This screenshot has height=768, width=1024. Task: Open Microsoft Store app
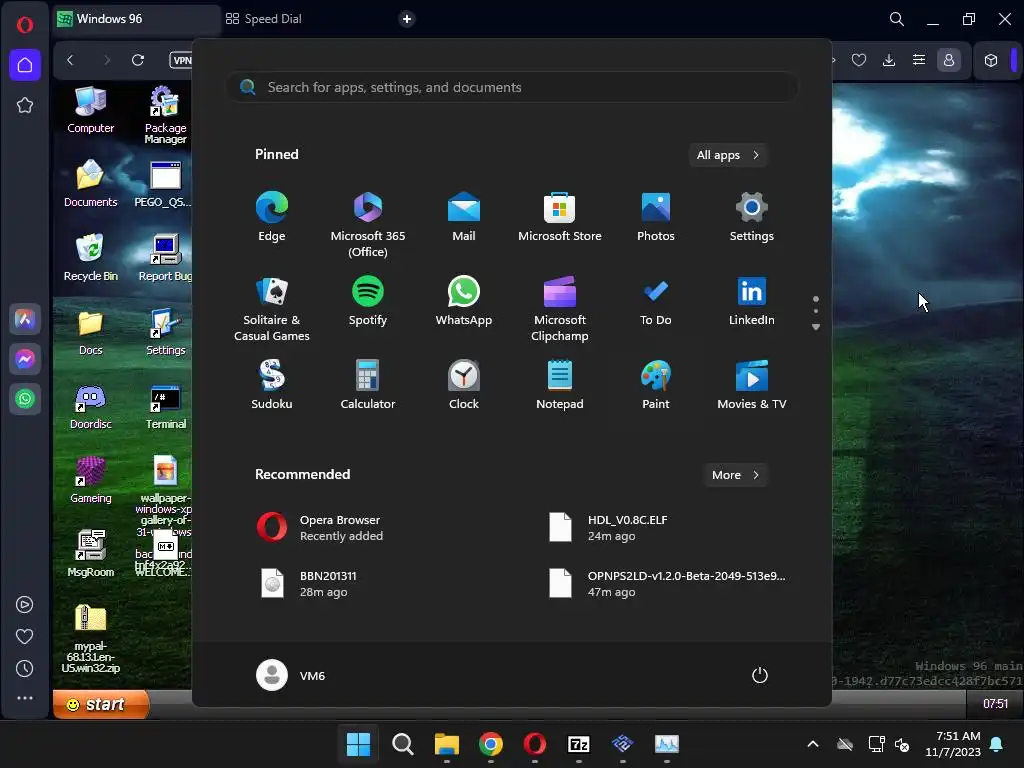tap(559, 217)
